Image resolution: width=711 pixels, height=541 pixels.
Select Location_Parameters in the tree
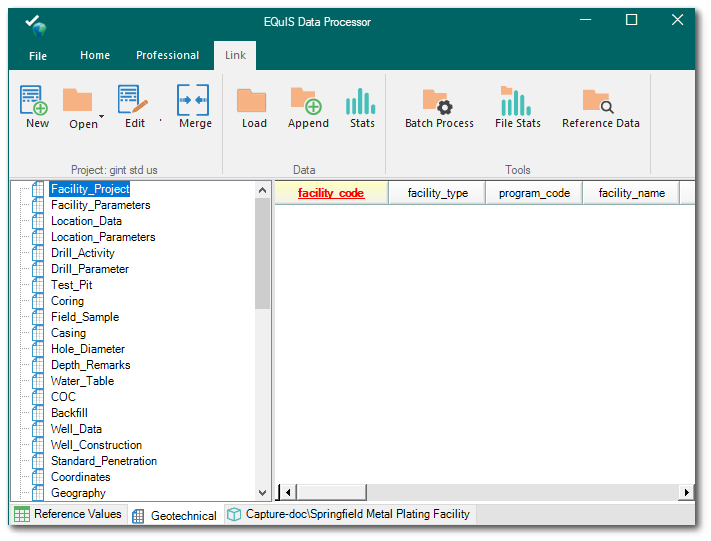103,237
